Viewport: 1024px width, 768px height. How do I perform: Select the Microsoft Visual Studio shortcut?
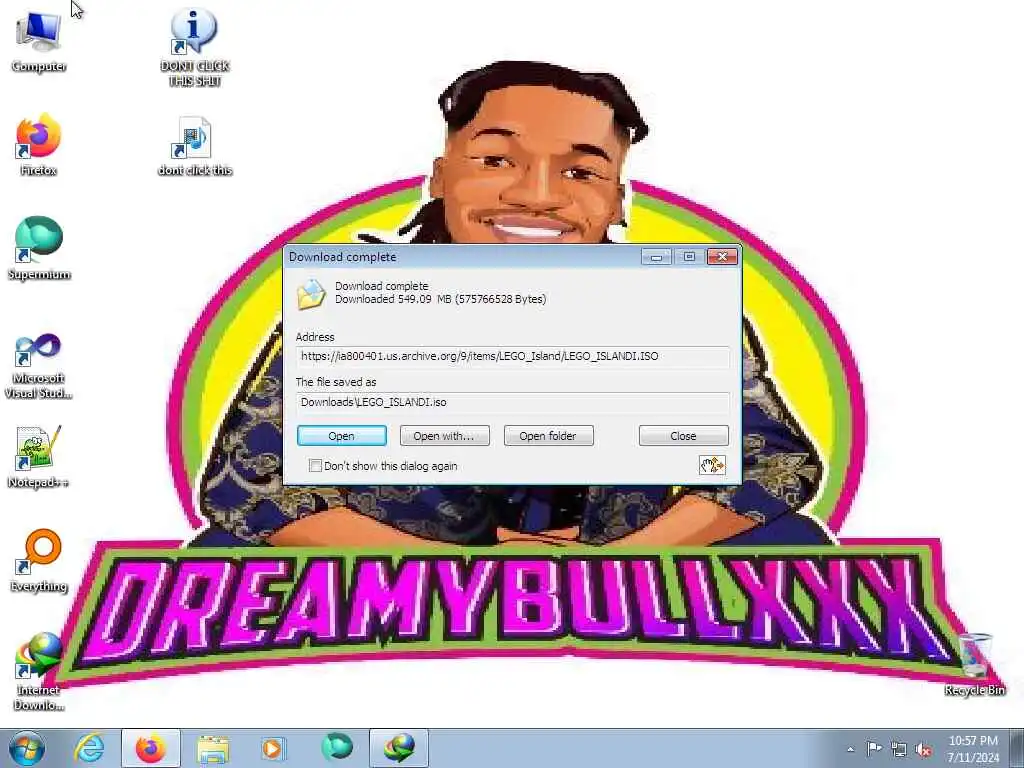point(38,364)
